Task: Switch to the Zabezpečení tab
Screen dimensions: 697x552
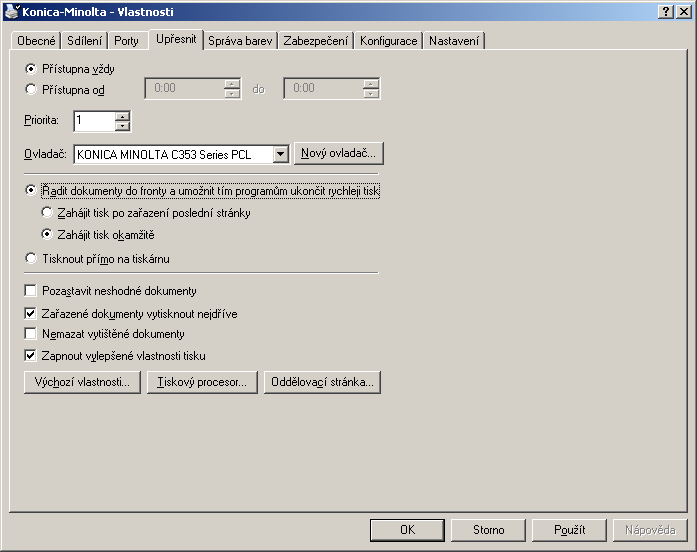Action: [x=316, y=41]
